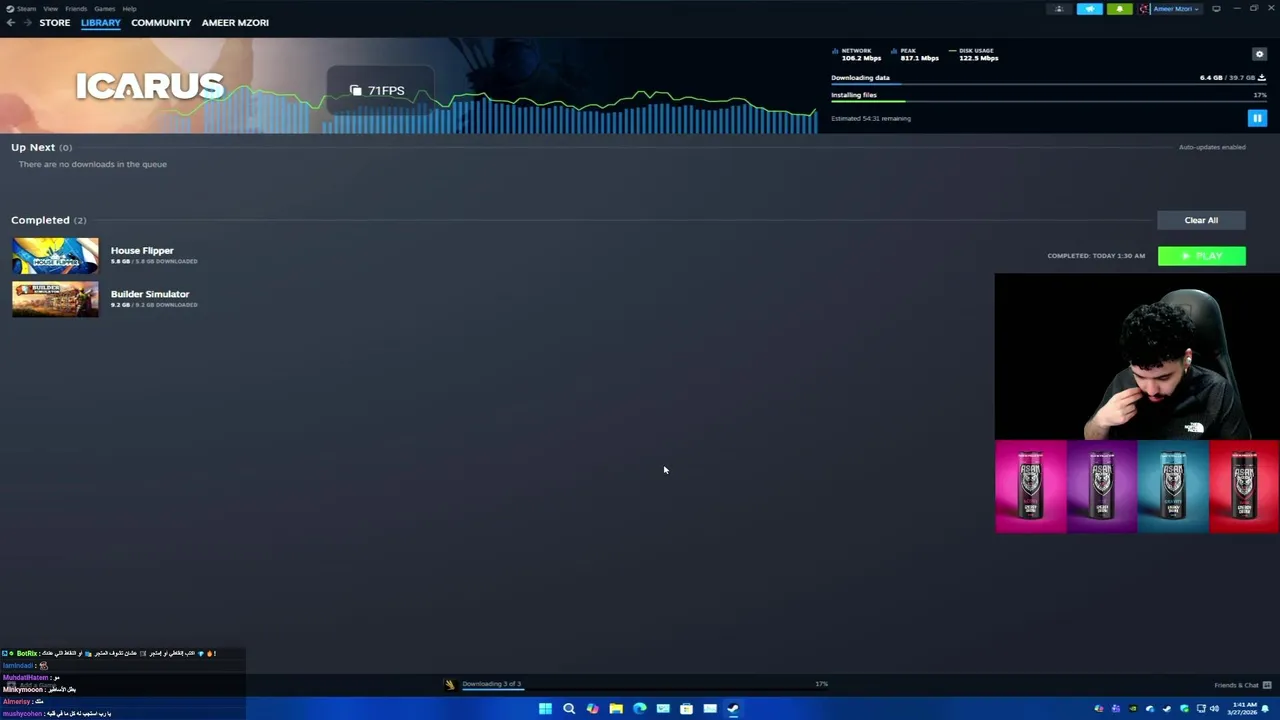Open the Friends menu
The height and width of the screenshot is (720, 1280).
76,8
